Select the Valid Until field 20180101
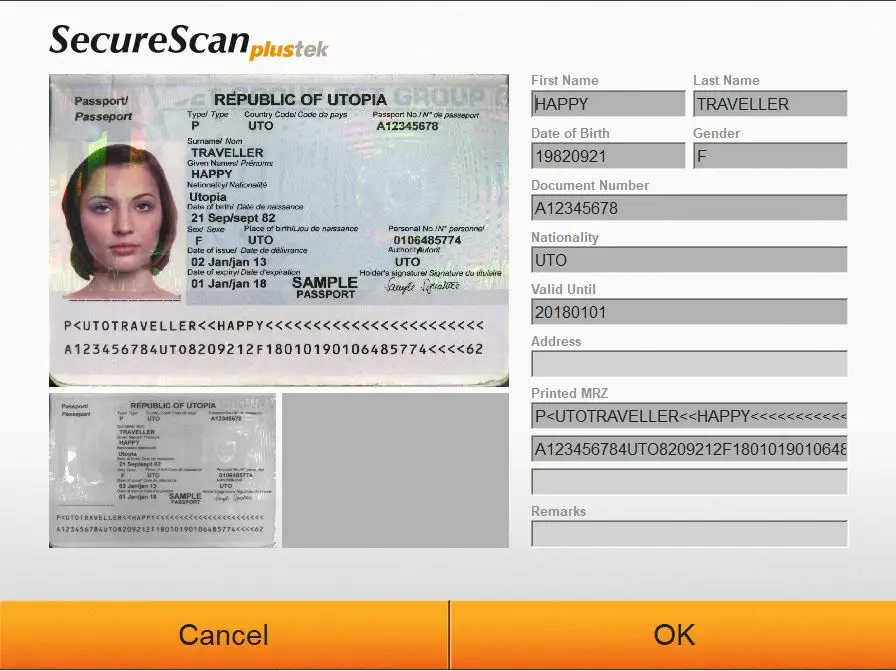This screenshot has height=671, width=896. coord(689,311)
